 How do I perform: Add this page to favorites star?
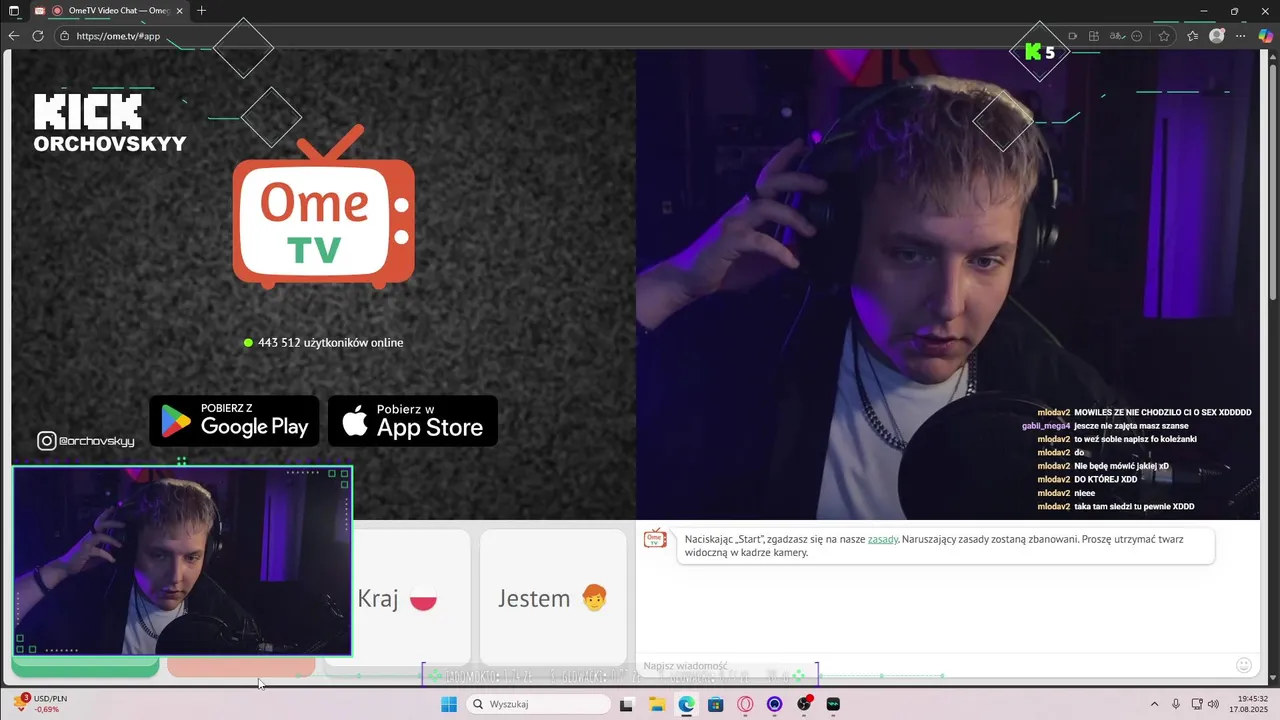point(1164,36)
